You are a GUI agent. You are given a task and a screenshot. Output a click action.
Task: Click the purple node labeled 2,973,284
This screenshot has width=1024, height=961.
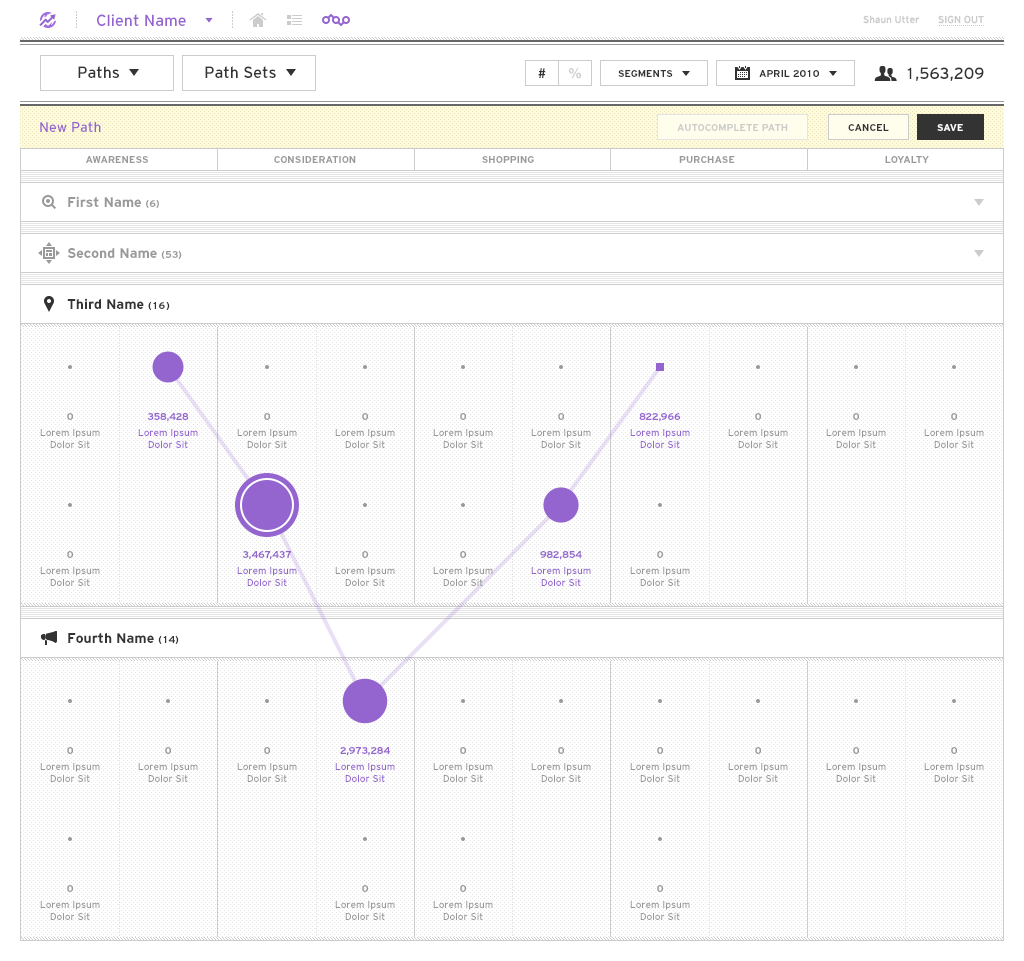point(365,701)
